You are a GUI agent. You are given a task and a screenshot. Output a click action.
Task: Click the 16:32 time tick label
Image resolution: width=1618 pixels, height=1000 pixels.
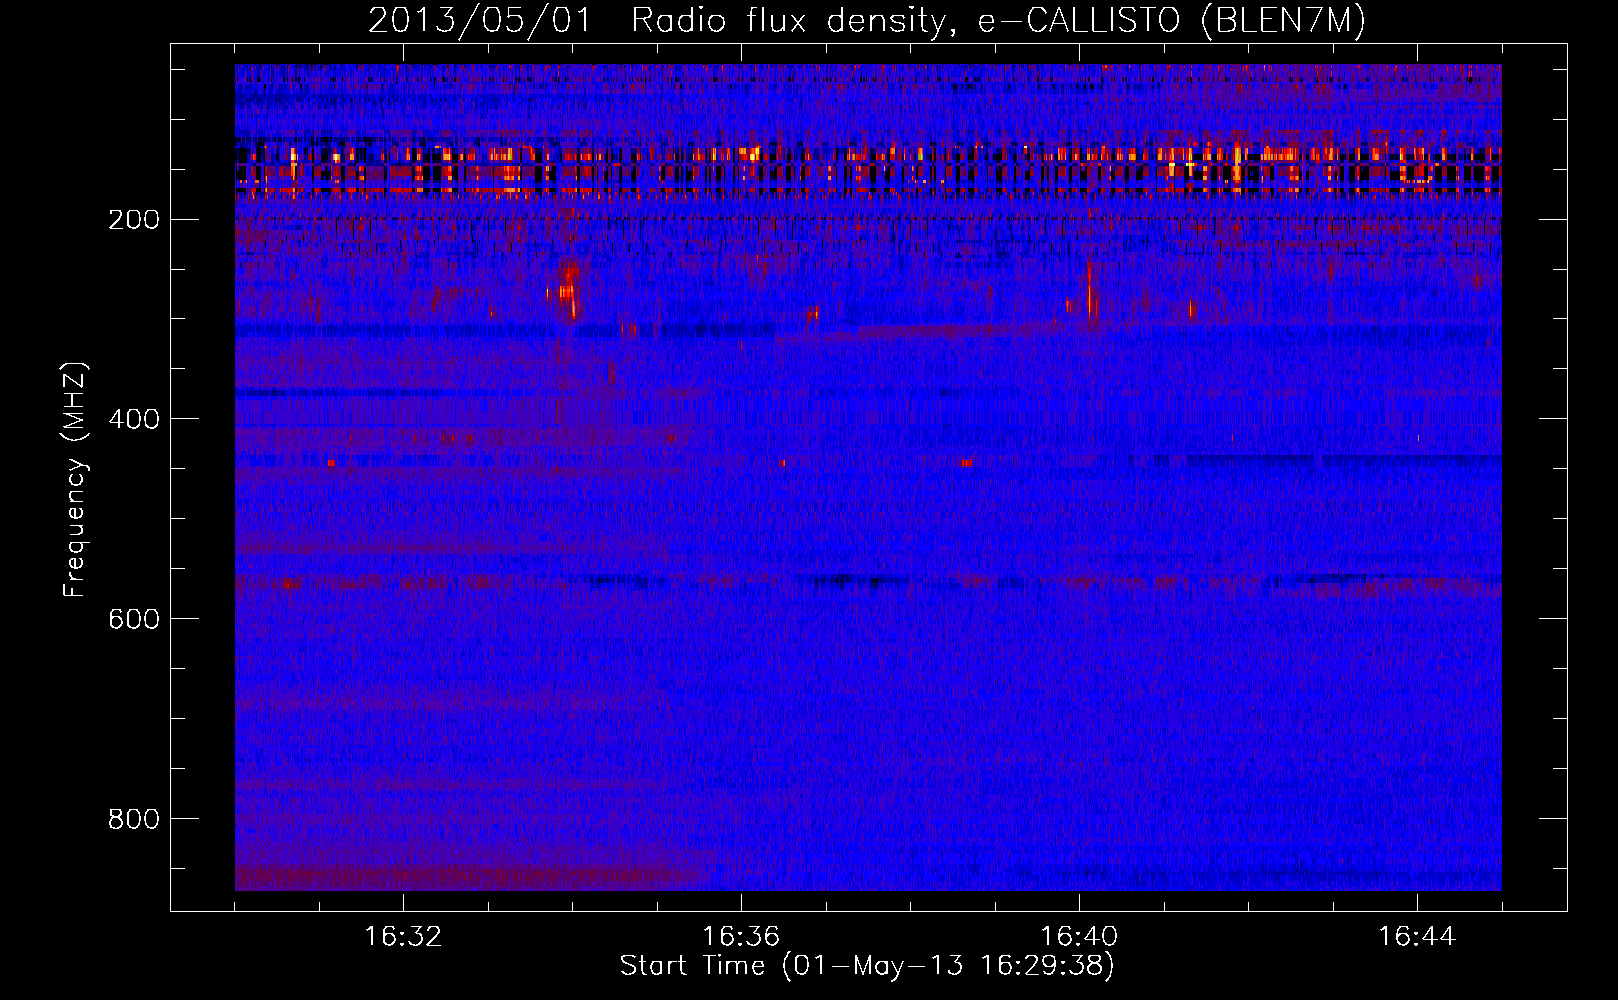point(403,937)
